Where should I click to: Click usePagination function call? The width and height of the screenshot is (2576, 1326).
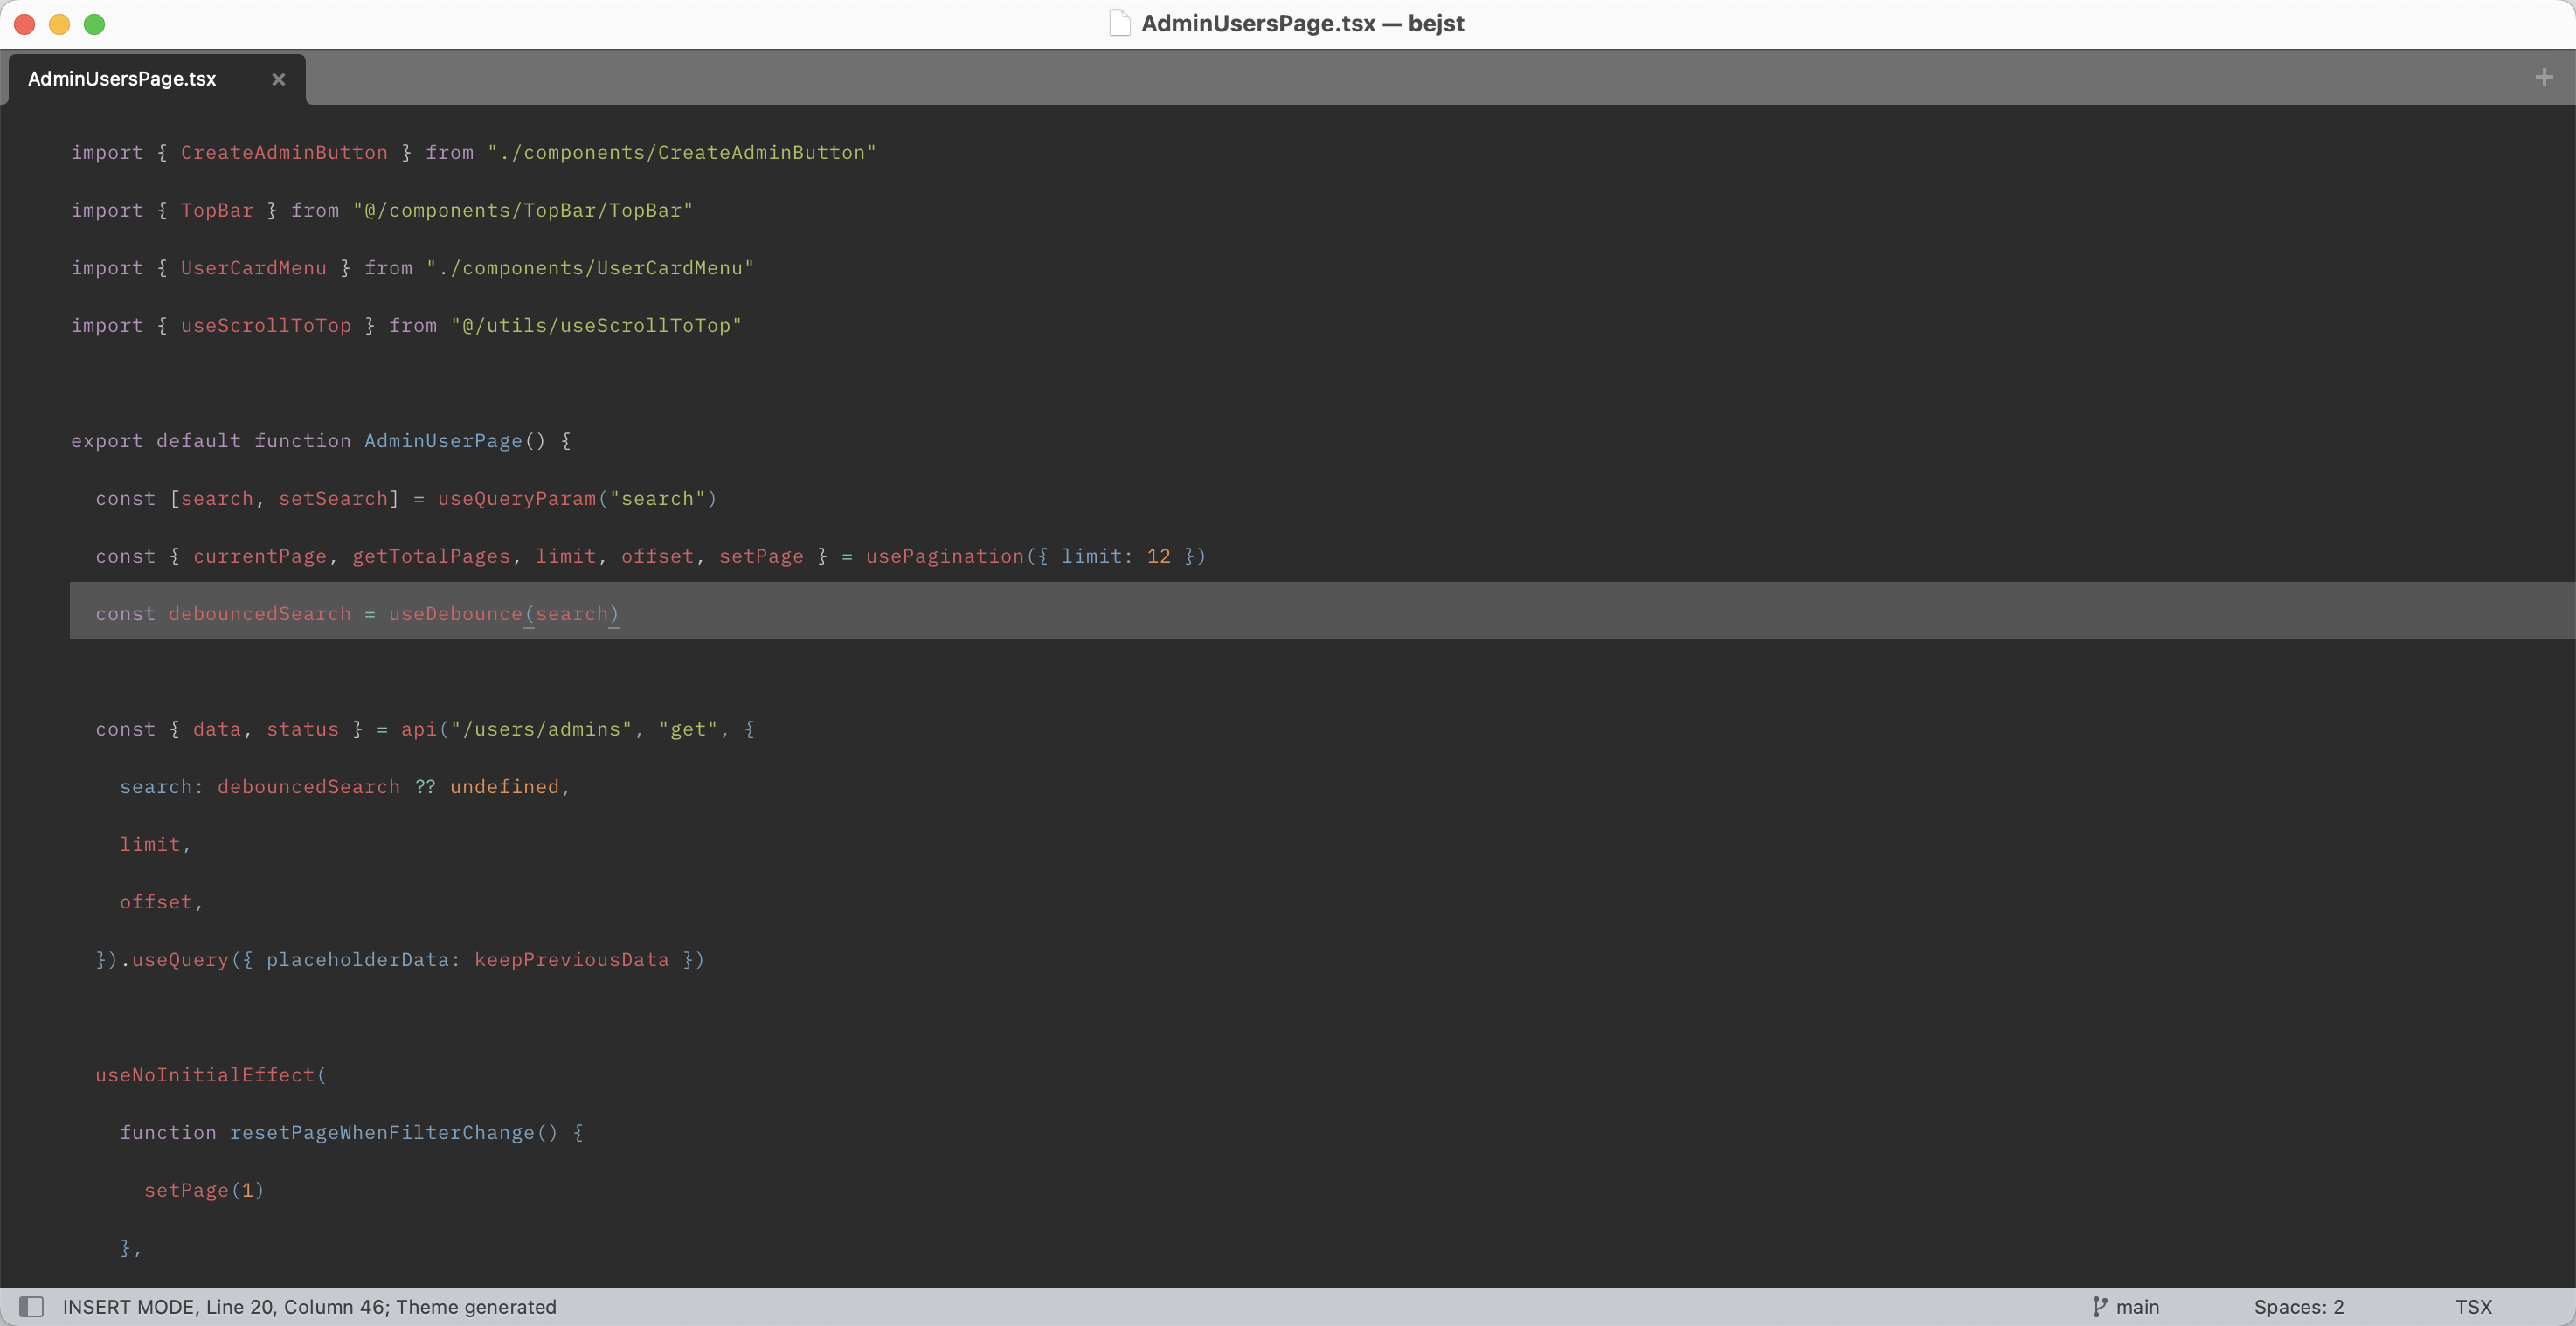click(x=945, y=556)
